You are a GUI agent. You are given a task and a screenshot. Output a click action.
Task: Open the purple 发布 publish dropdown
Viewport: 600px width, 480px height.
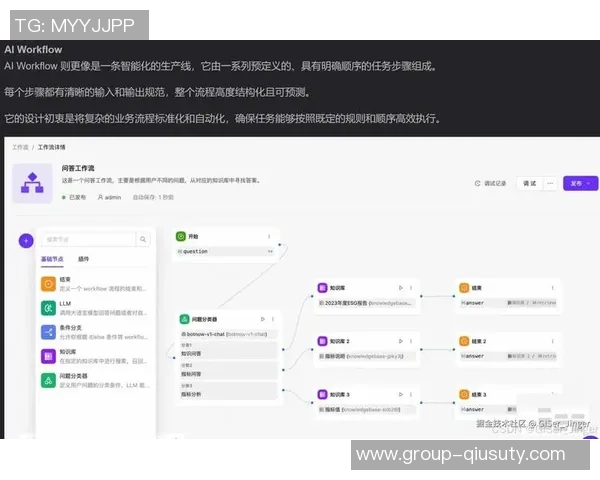(580, 183)
